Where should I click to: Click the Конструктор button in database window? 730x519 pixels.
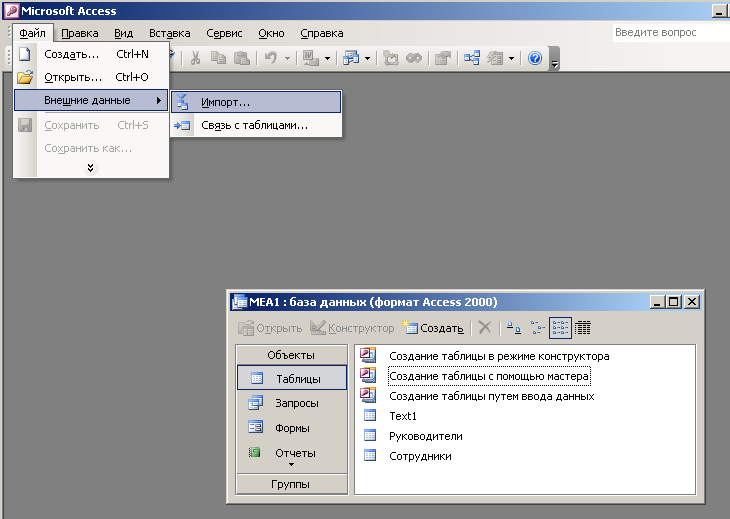tap(352, 328)
